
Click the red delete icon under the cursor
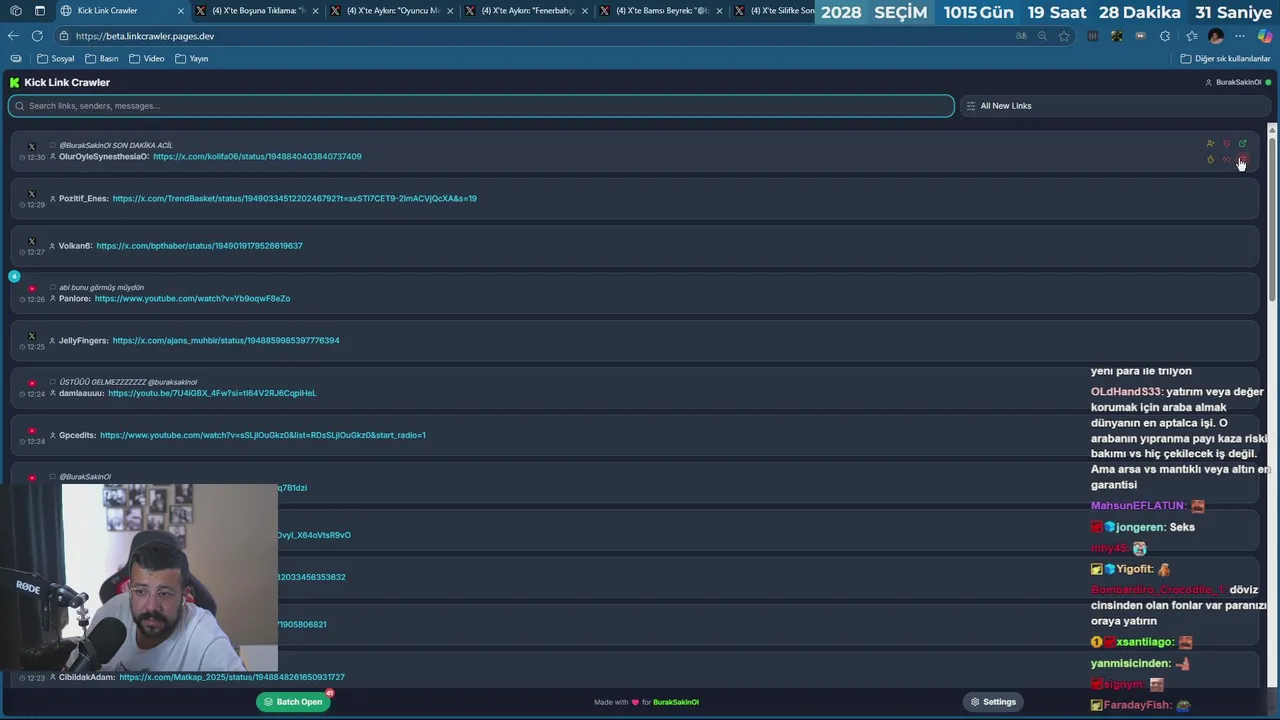(1243, 160)
